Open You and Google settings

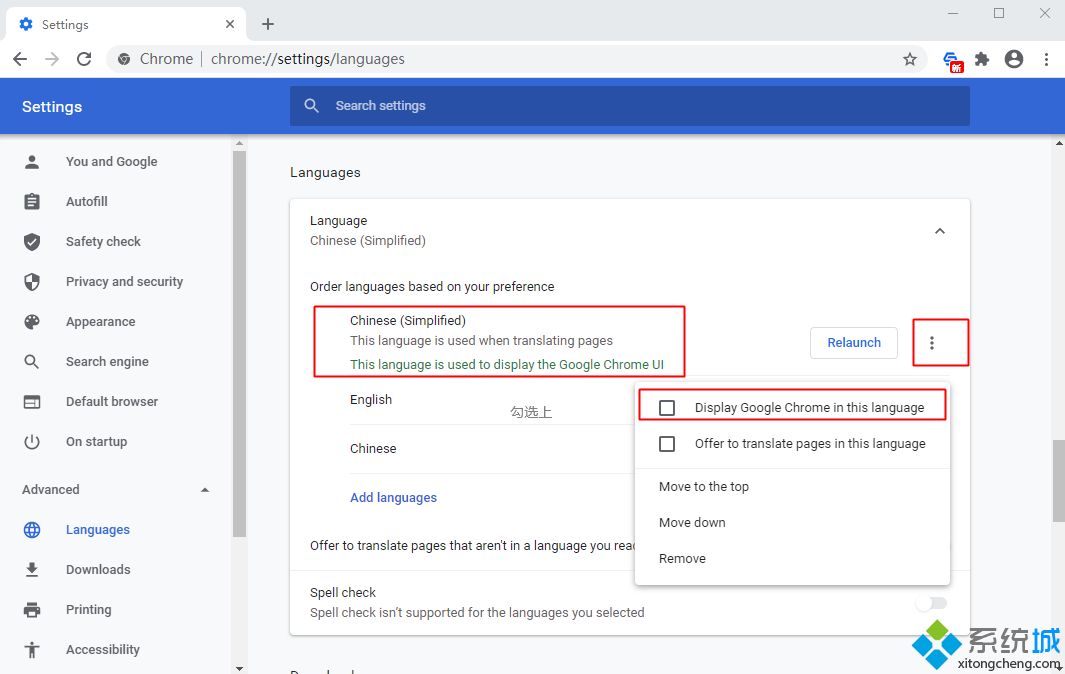coord(111,162)
